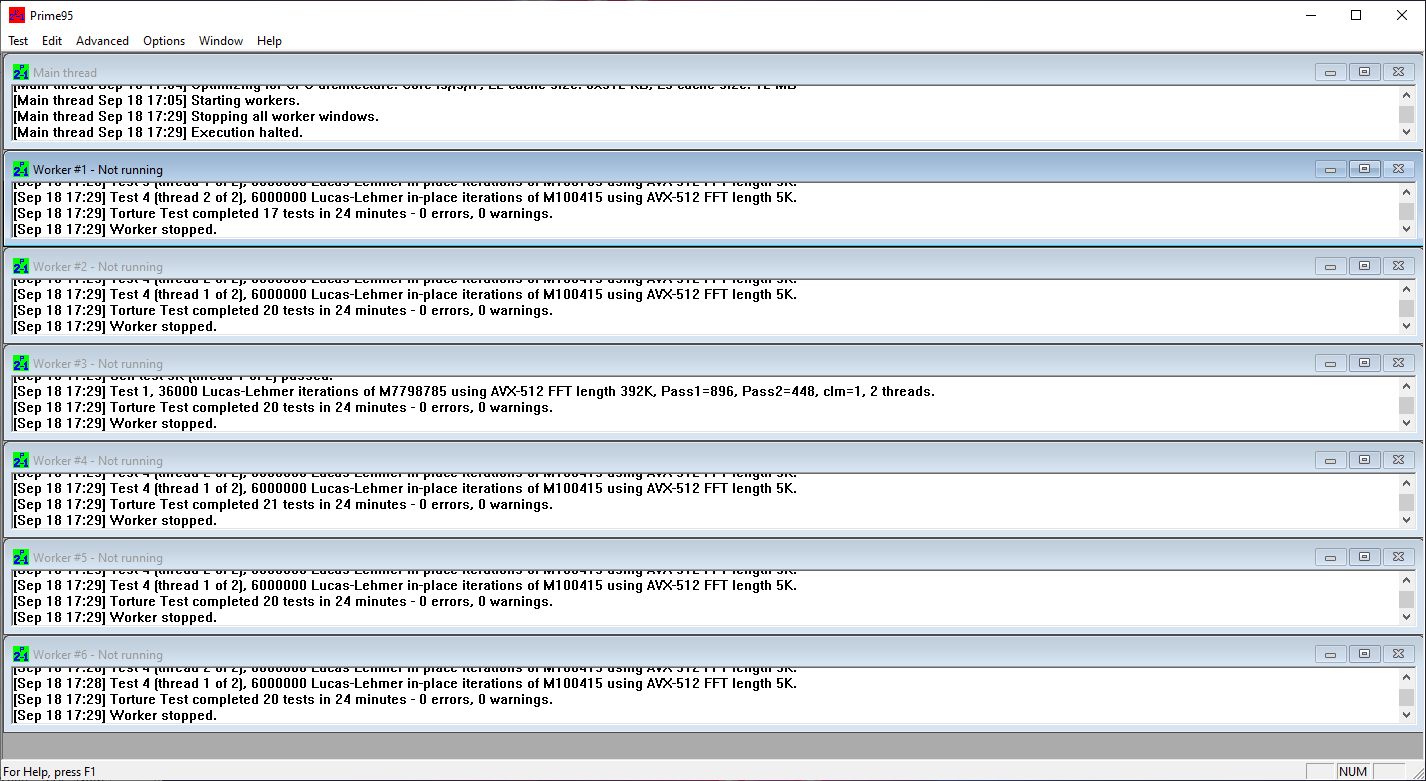Maximize the Main thread child window
Image resolution: width=1426 pixels, height=781 pixels.
point(1364,72)
